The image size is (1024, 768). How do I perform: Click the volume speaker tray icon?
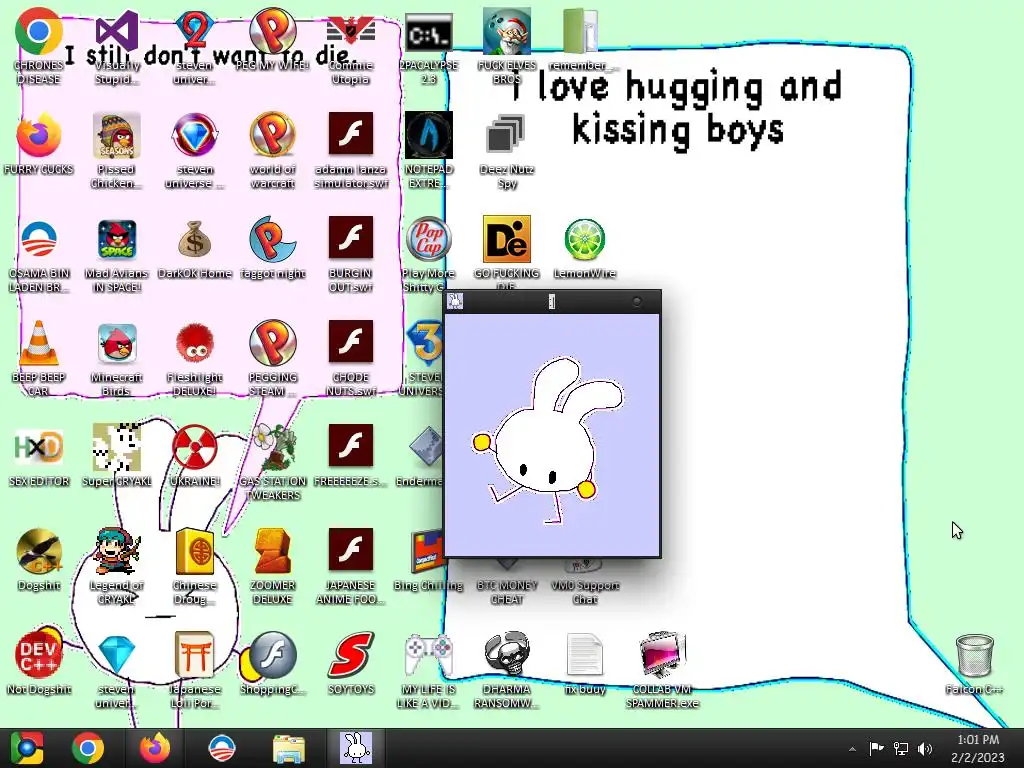point(925,749)
